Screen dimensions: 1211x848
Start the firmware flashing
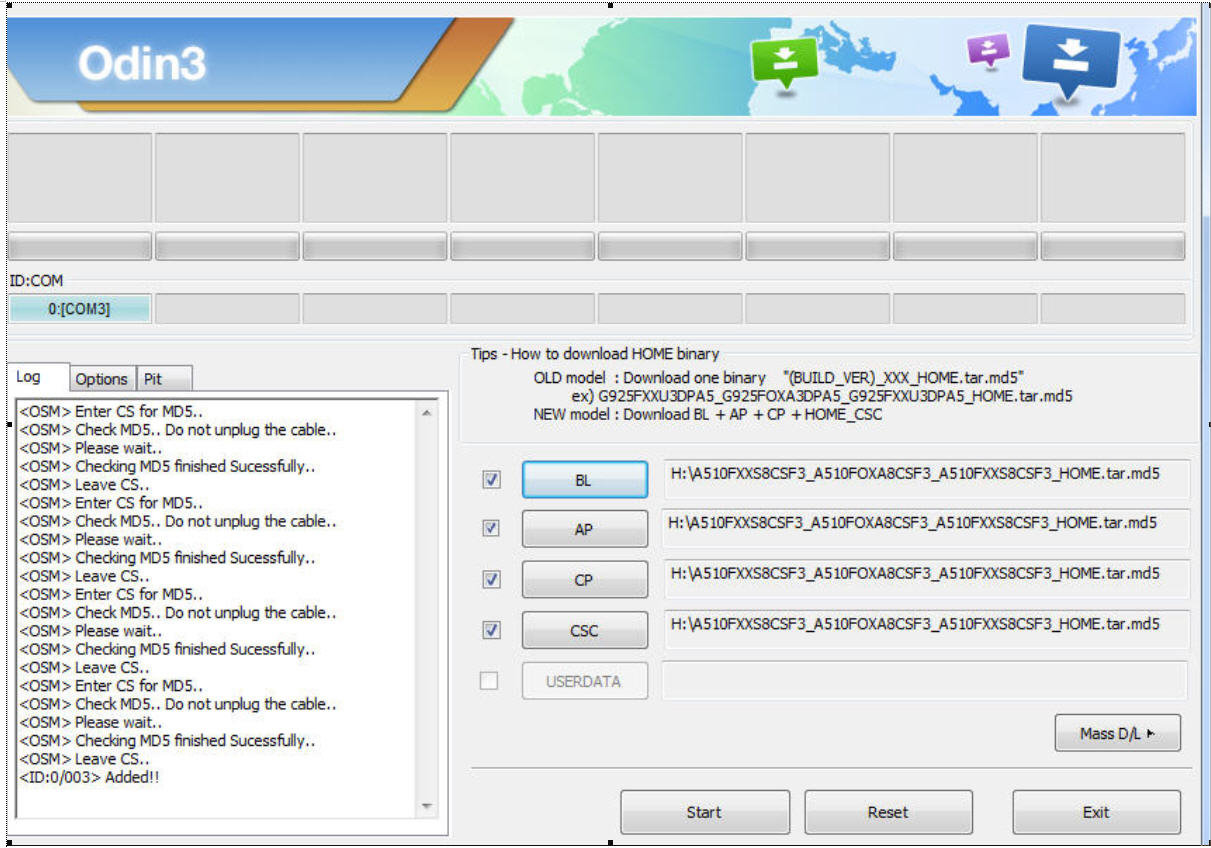tap(704, 812)
